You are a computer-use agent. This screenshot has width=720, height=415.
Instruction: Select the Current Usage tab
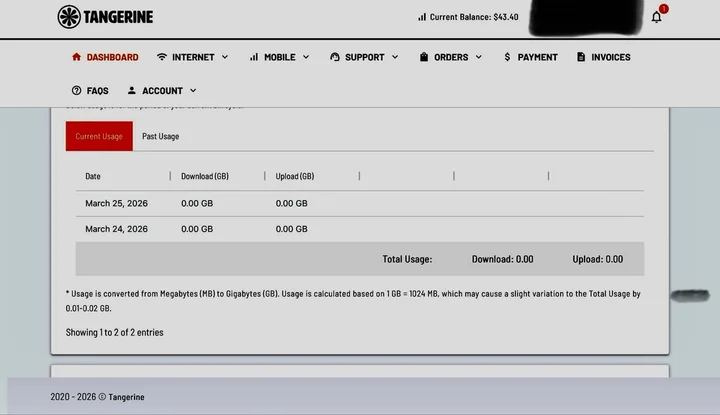99,136
